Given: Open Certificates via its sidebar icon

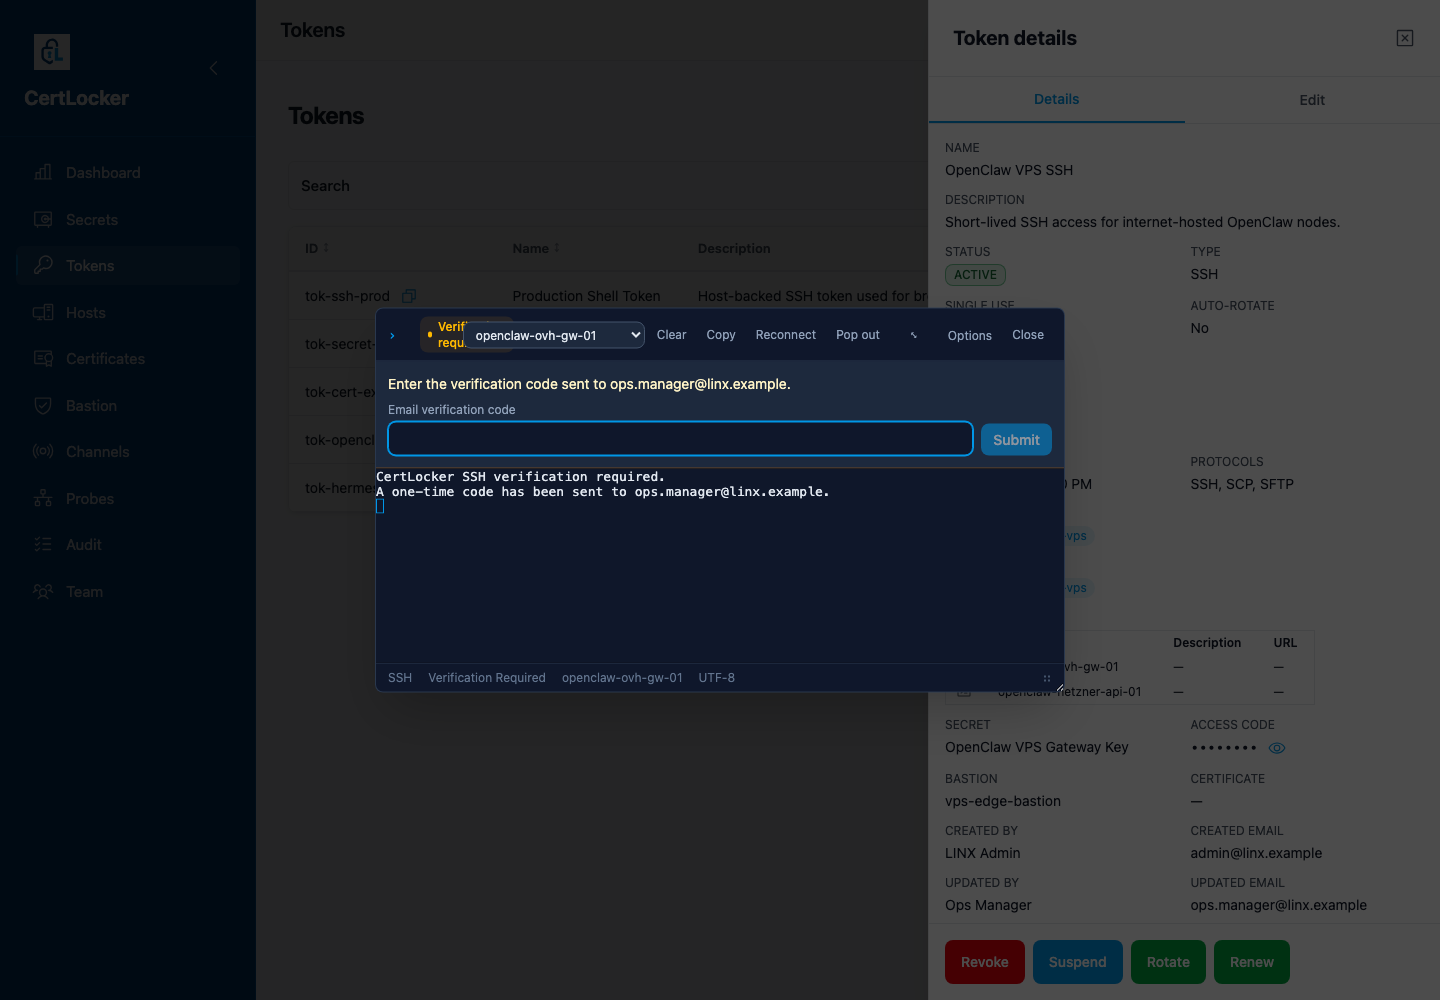Looking at the screenshot, I should [x=43, y=358].
